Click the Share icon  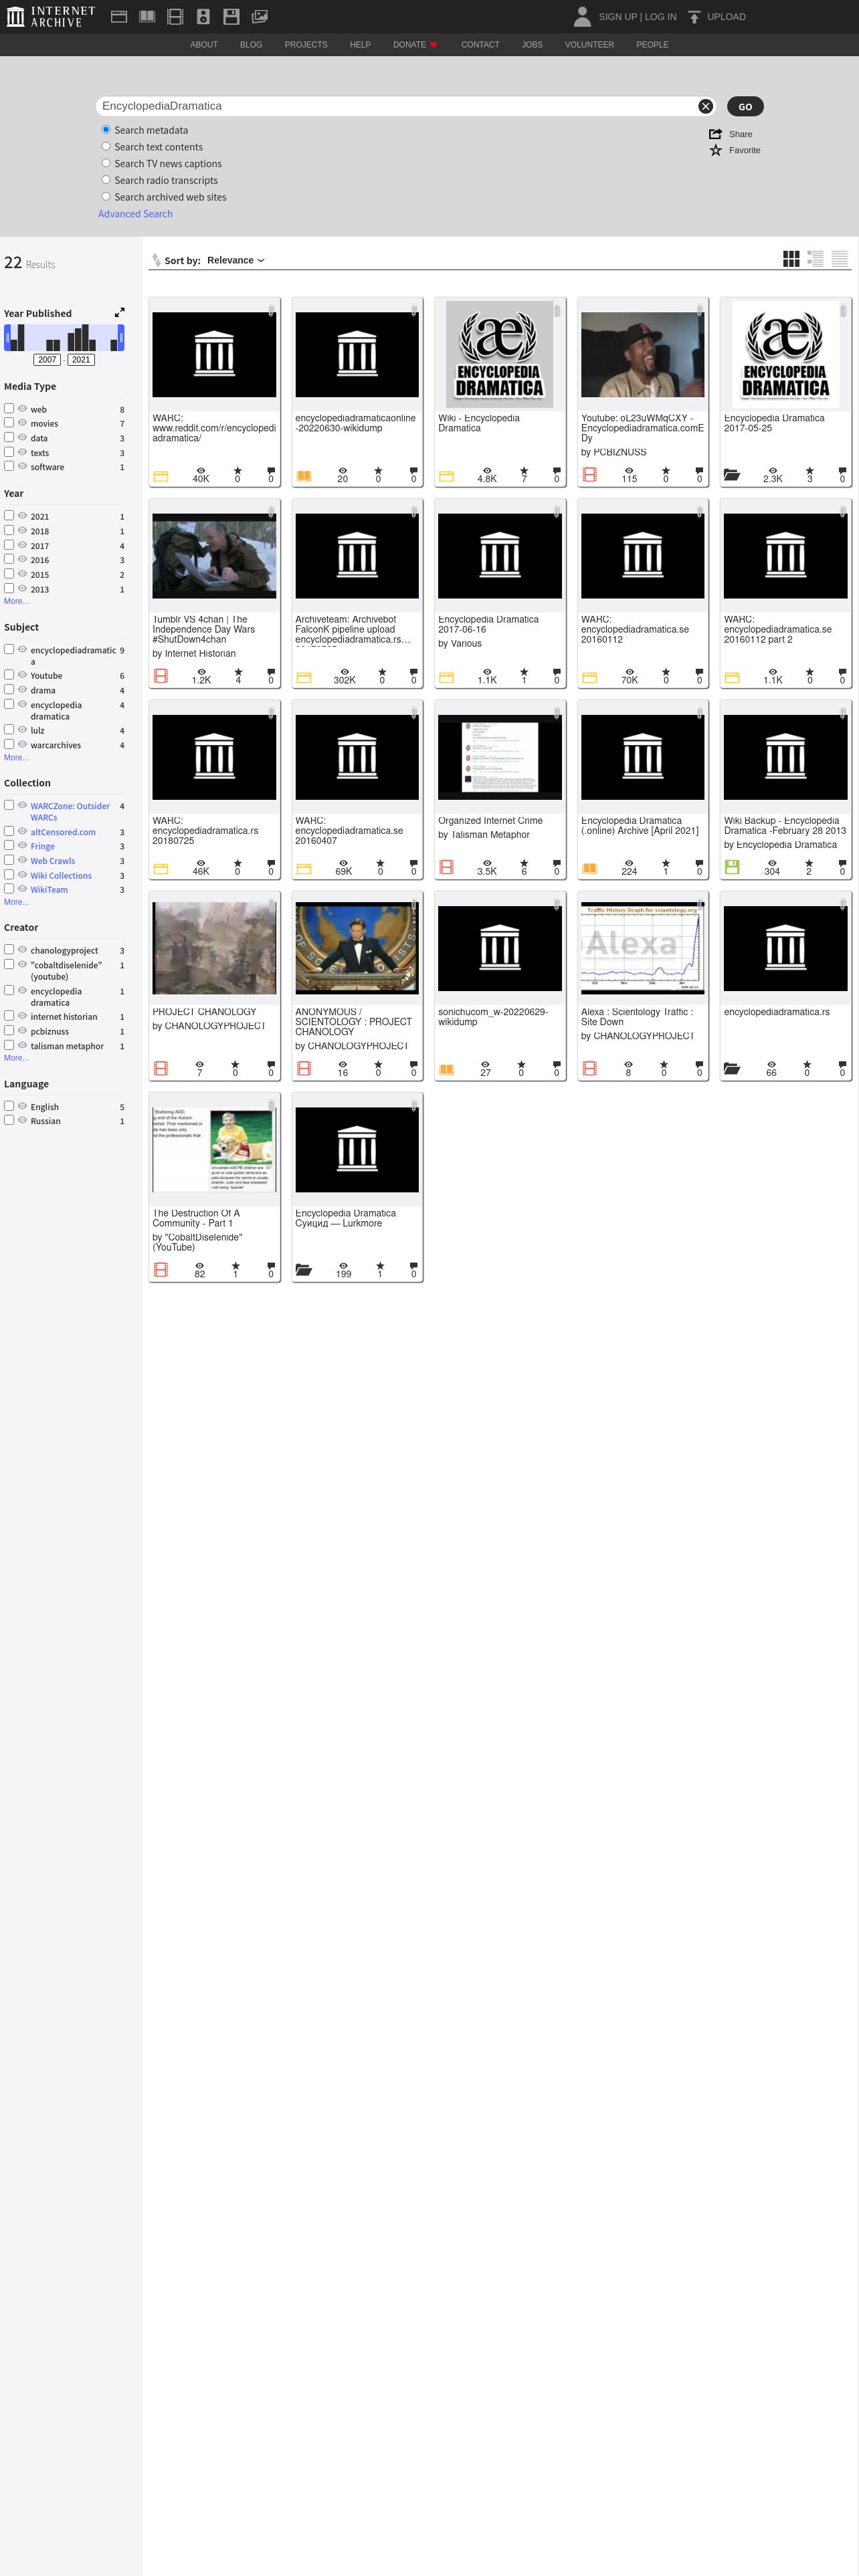coord(715,134)
